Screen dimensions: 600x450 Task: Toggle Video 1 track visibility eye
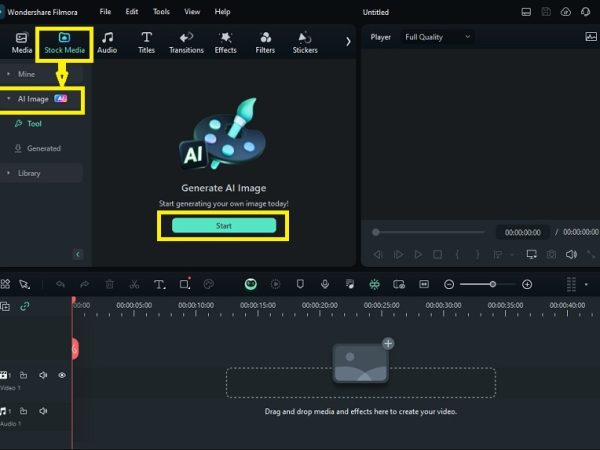pos(62,375)
